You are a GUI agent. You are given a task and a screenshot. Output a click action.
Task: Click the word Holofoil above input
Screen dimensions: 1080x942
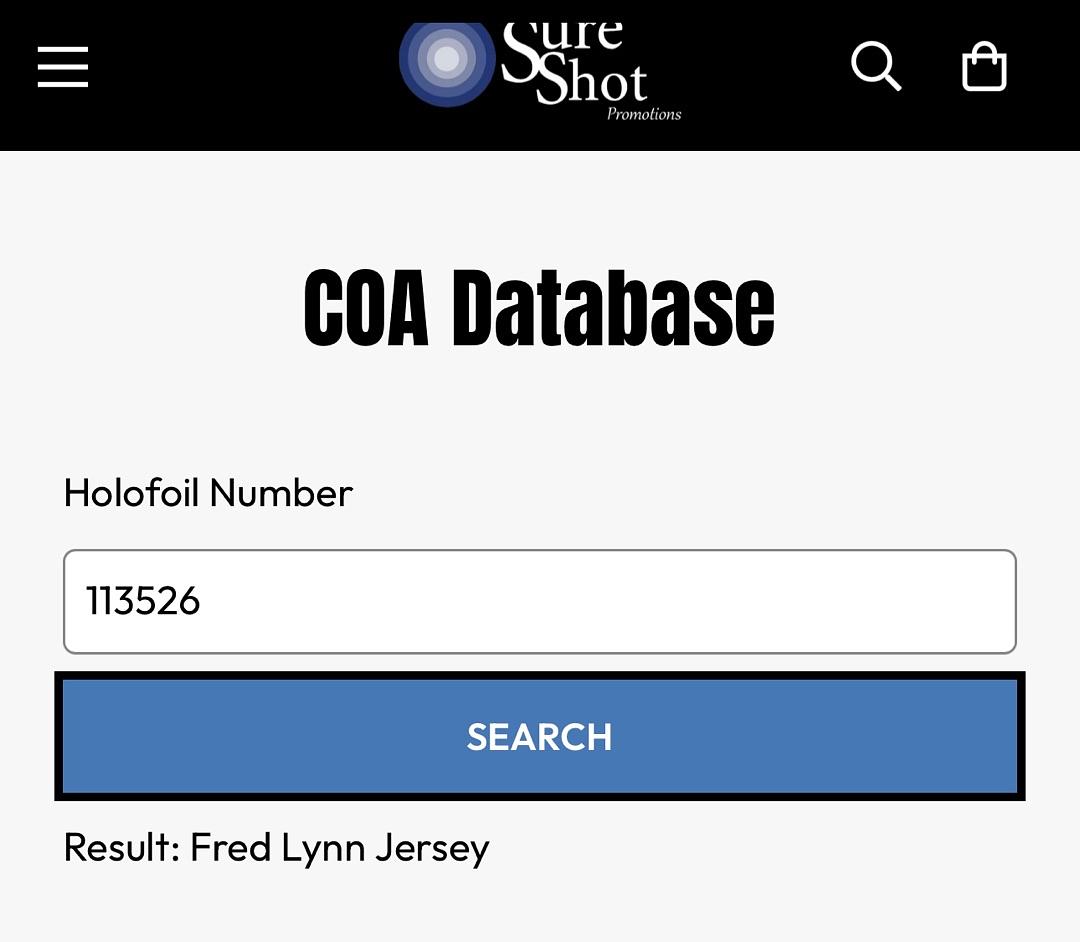[131, 493]
